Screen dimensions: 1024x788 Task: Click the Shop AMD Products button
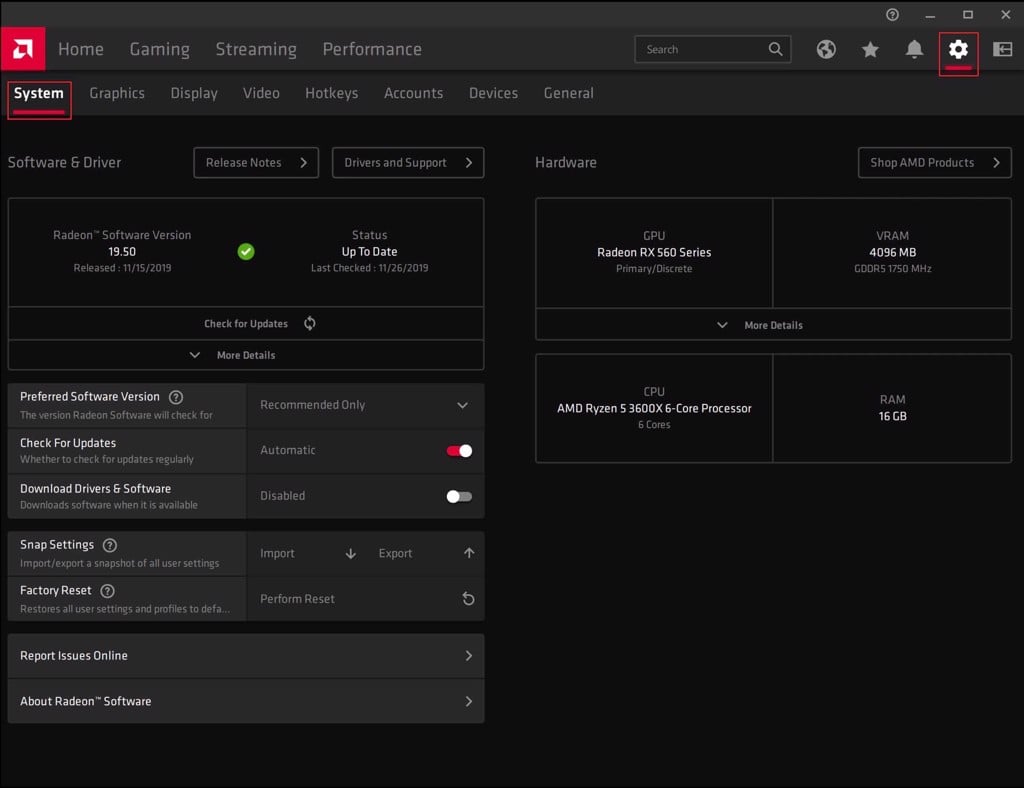tap(935, 163)
